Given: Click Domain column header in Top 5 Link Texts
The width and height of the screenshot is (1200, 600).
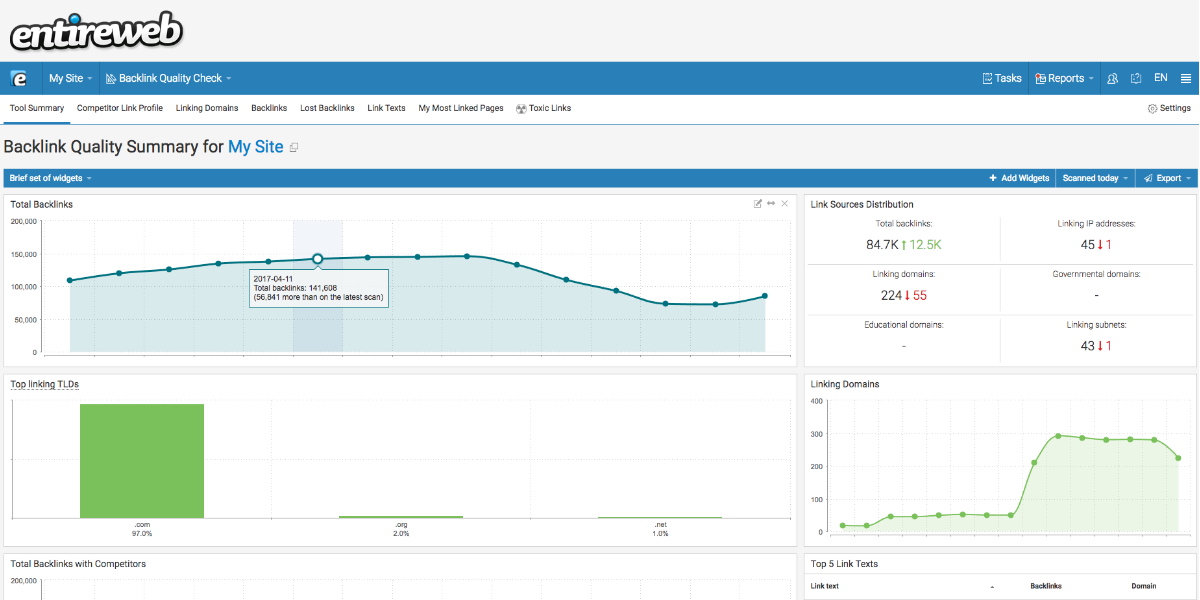Looking at the screenshot, I should [x=1144, y=586].
